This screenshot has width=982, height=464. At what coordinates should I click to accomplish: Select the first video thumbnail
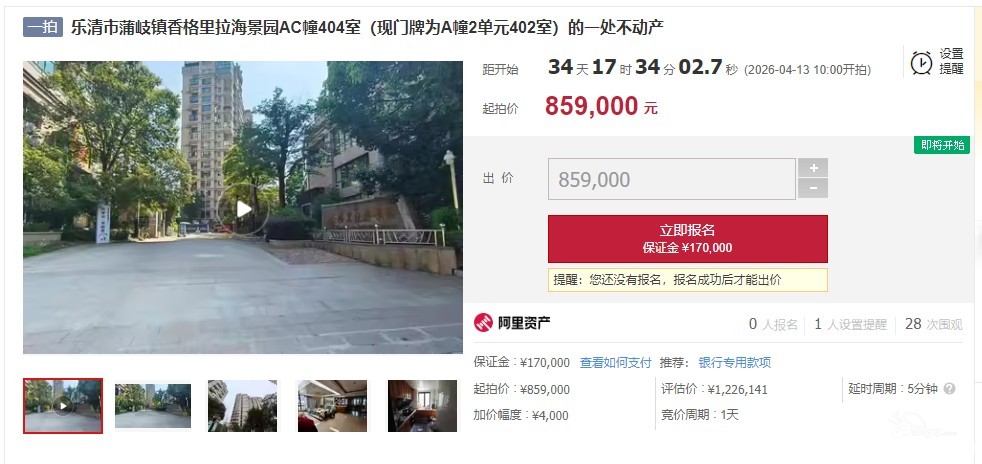coord(63,406)
